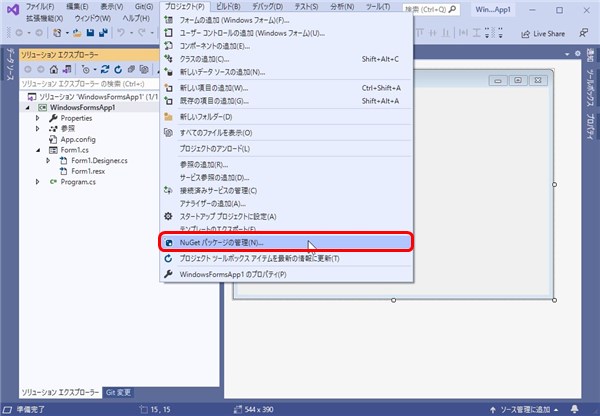Open the Undo history dropdown arrow
Screen dimensions: 600x416
pos(131,33)
